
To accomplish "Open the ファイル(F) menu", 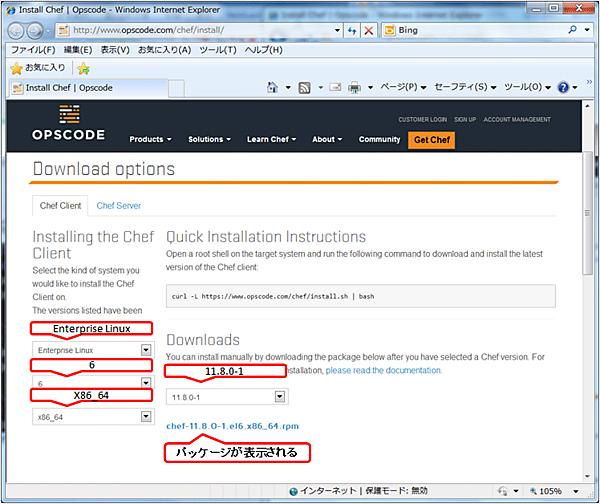I will pyautogui.click(x=33, y=50).
